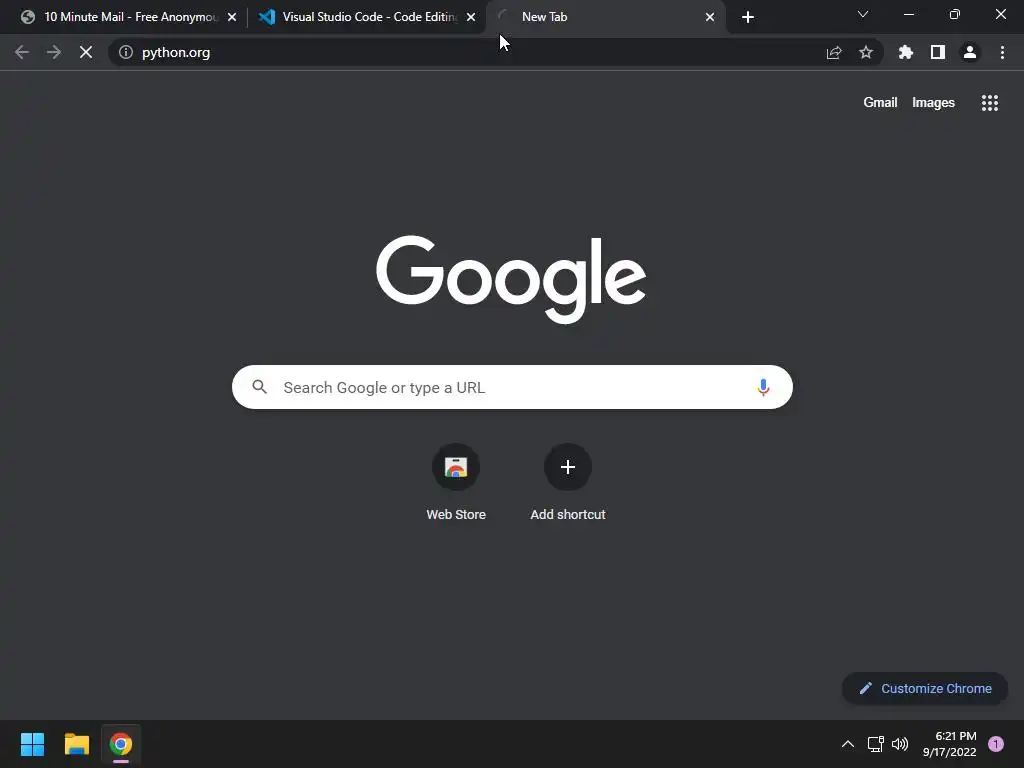Go back to the previous page

click(22, 52)
